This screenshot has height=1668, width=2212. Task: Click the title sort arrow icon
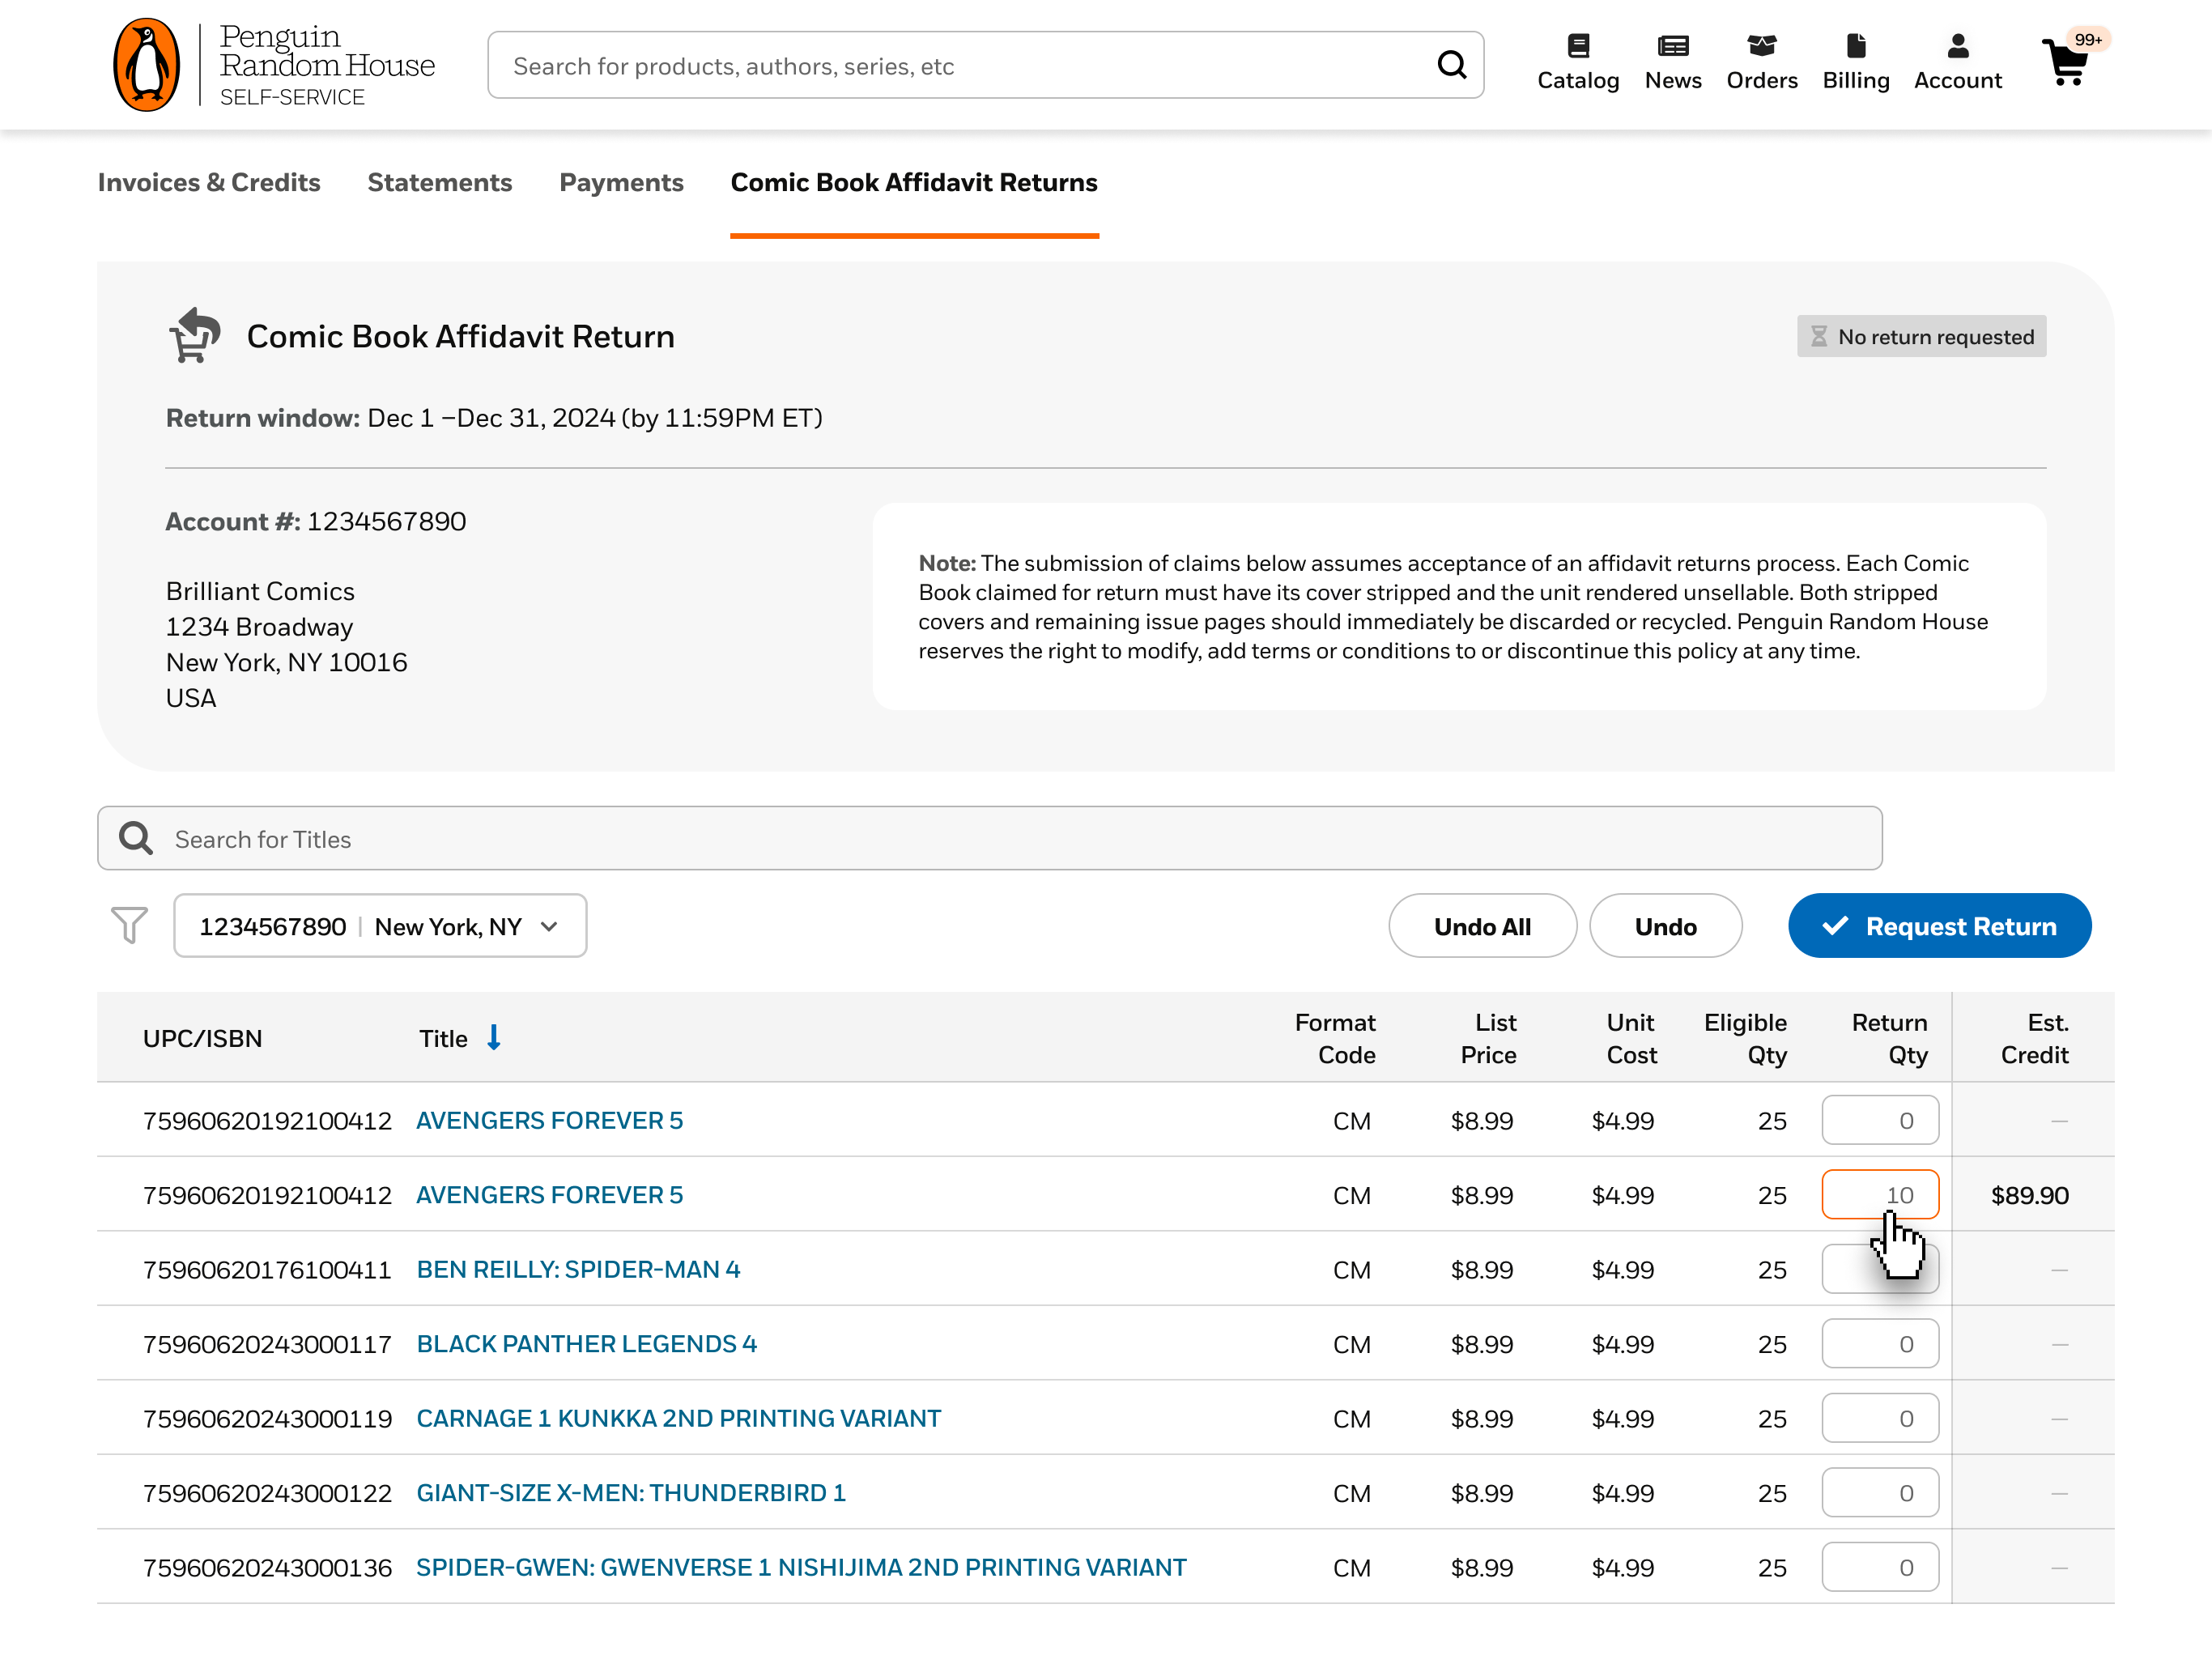(494, 1038)
